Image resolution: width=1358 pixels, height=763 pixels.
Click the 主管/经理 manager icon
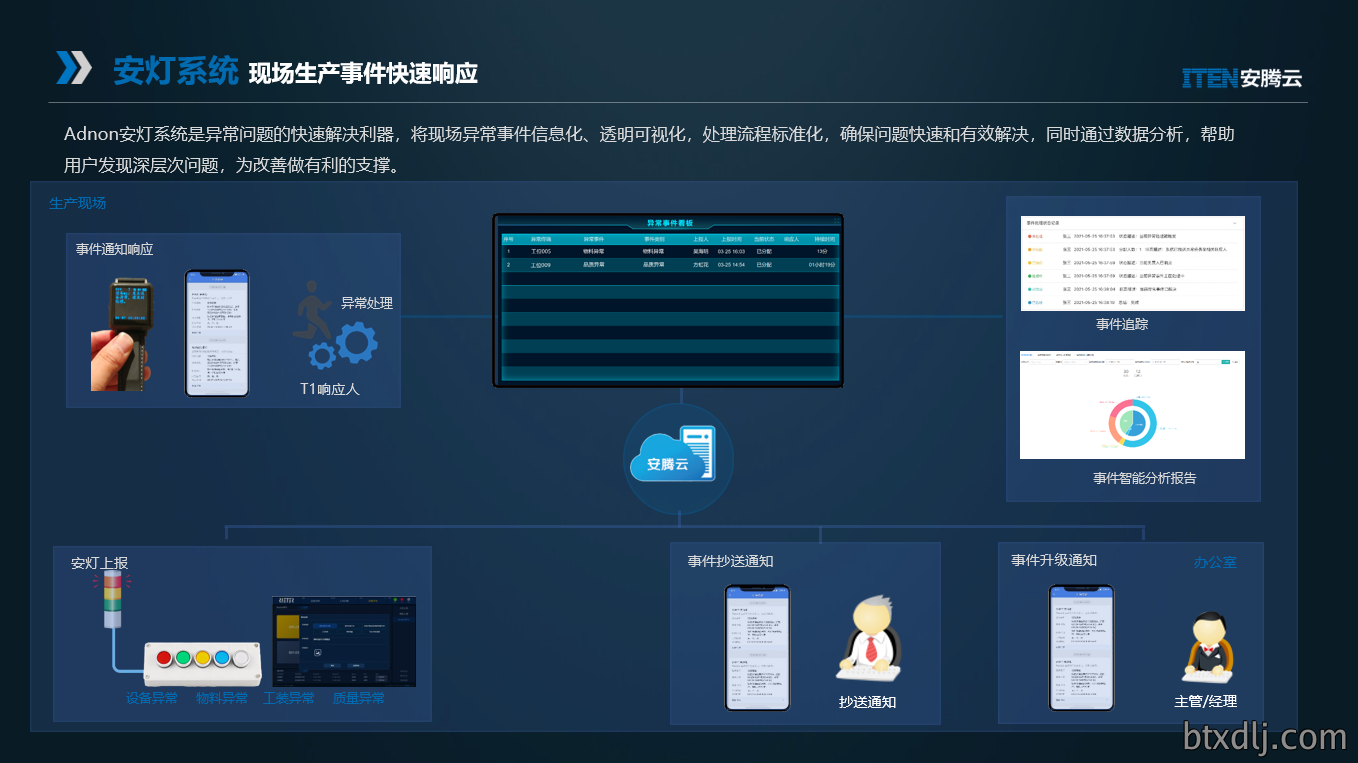coord(1209,648)
